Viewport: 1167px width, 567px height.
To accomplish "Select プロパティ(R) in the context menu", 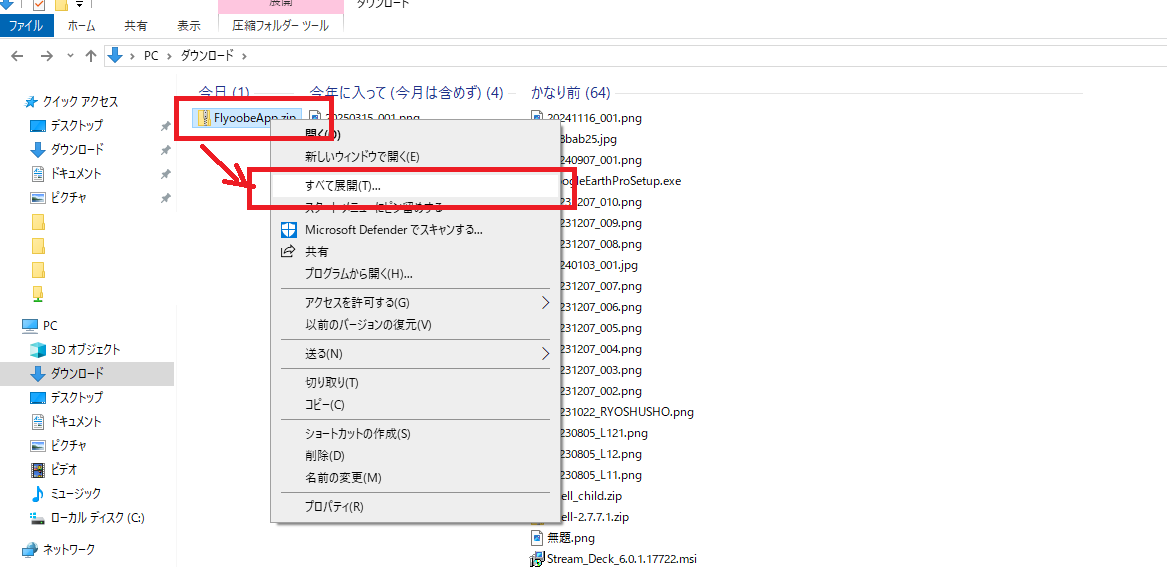I will (334, 507).
